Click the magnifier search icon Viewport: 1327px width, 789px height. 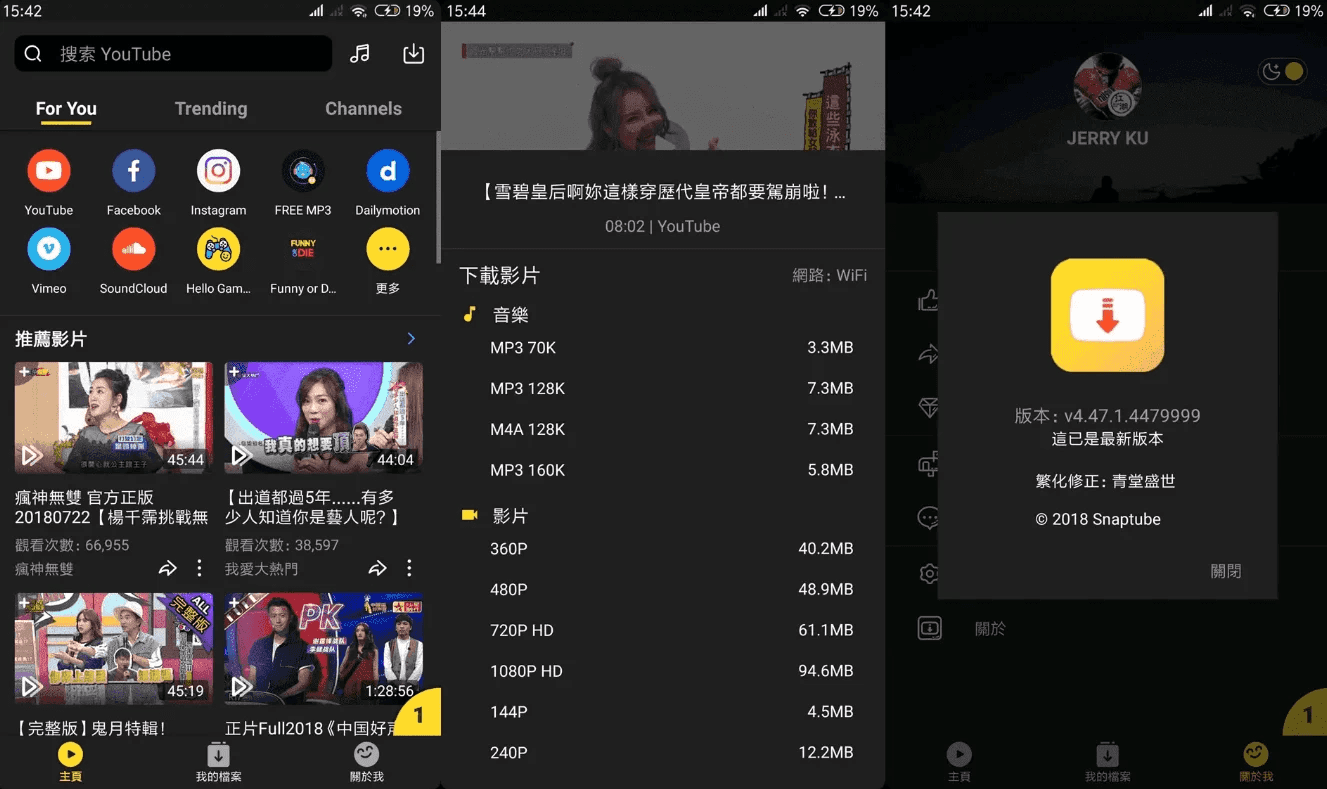pyautogui.click(x=33, y=54)
